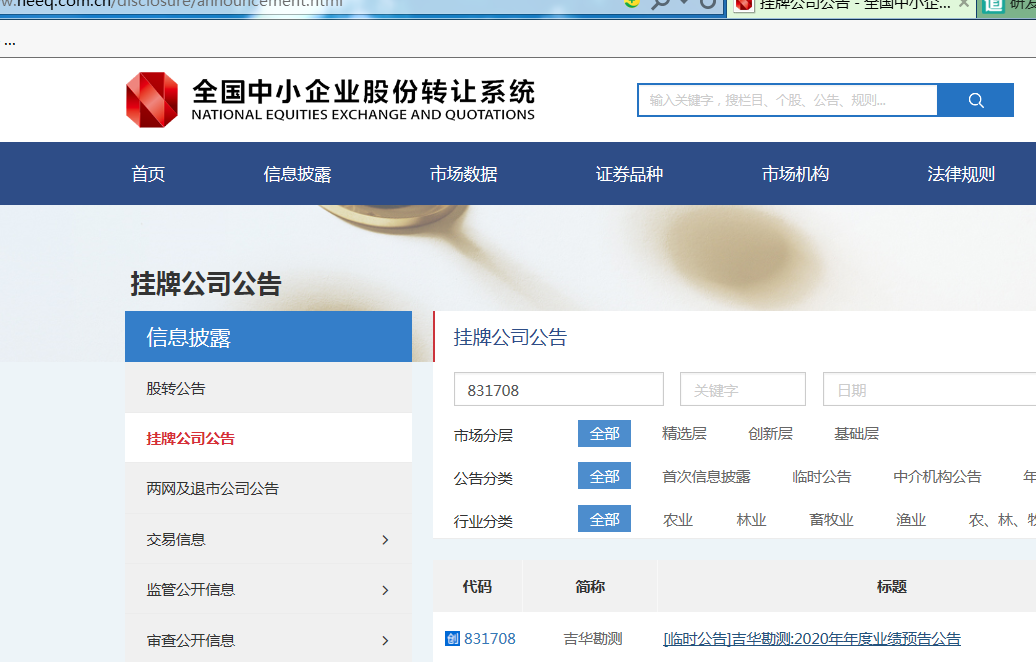Choose 创新层 market tier filter
This screenshot has width=1036, height=662.
pyautogui.click(x=770, y=433)
